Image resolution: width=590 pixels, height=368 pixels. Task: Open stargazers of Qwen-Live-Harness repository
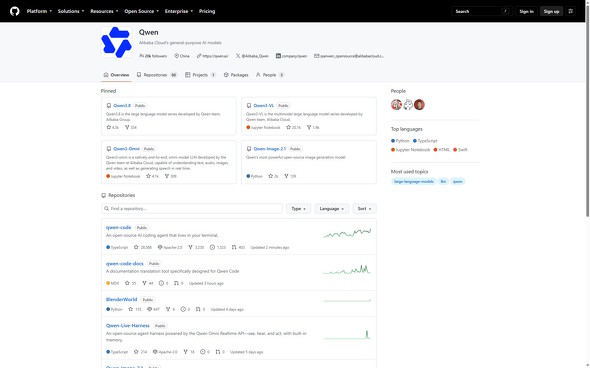(x=141, y=352)
